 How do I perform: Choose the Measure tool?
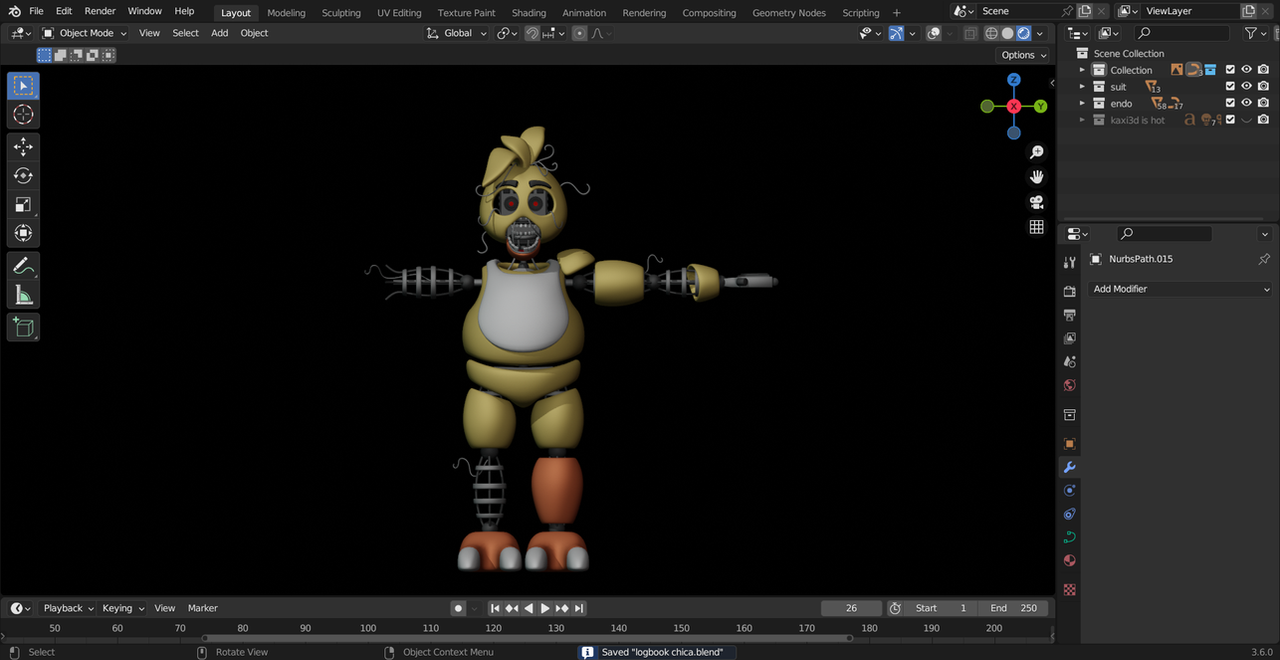[23, 295]
